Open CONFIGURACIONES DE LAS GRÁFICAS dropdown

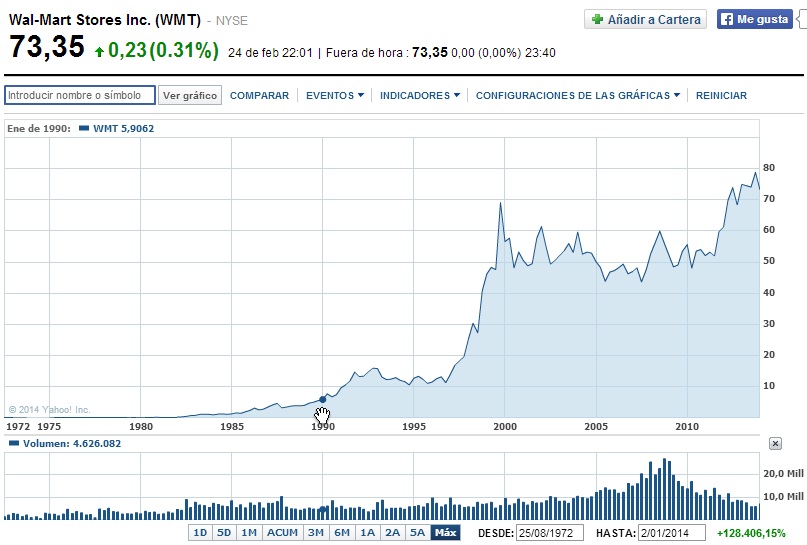click(x=577, y=96)
